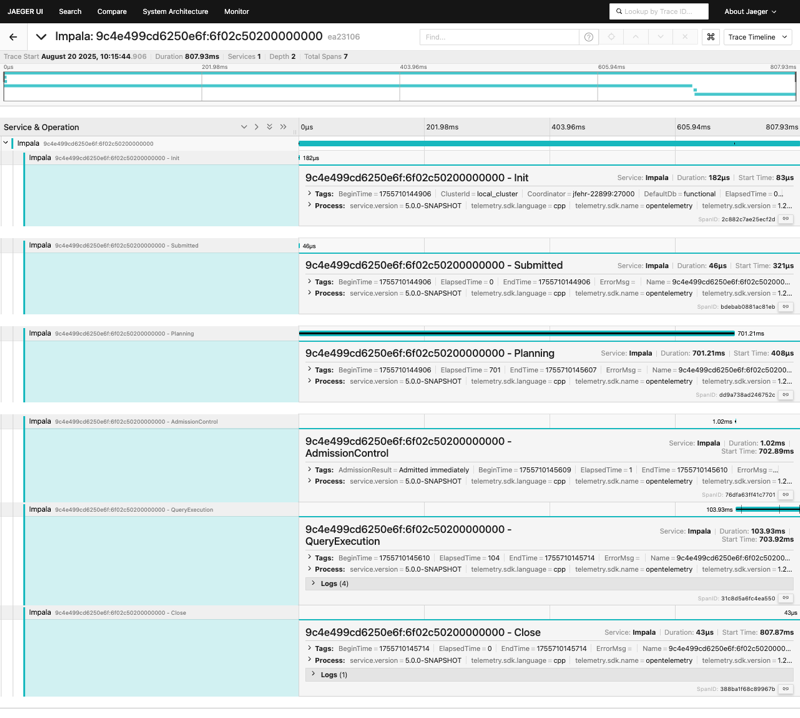Expand all spans with the double down chevron
The image size is (800, 718).
click(x=270, y=127)
